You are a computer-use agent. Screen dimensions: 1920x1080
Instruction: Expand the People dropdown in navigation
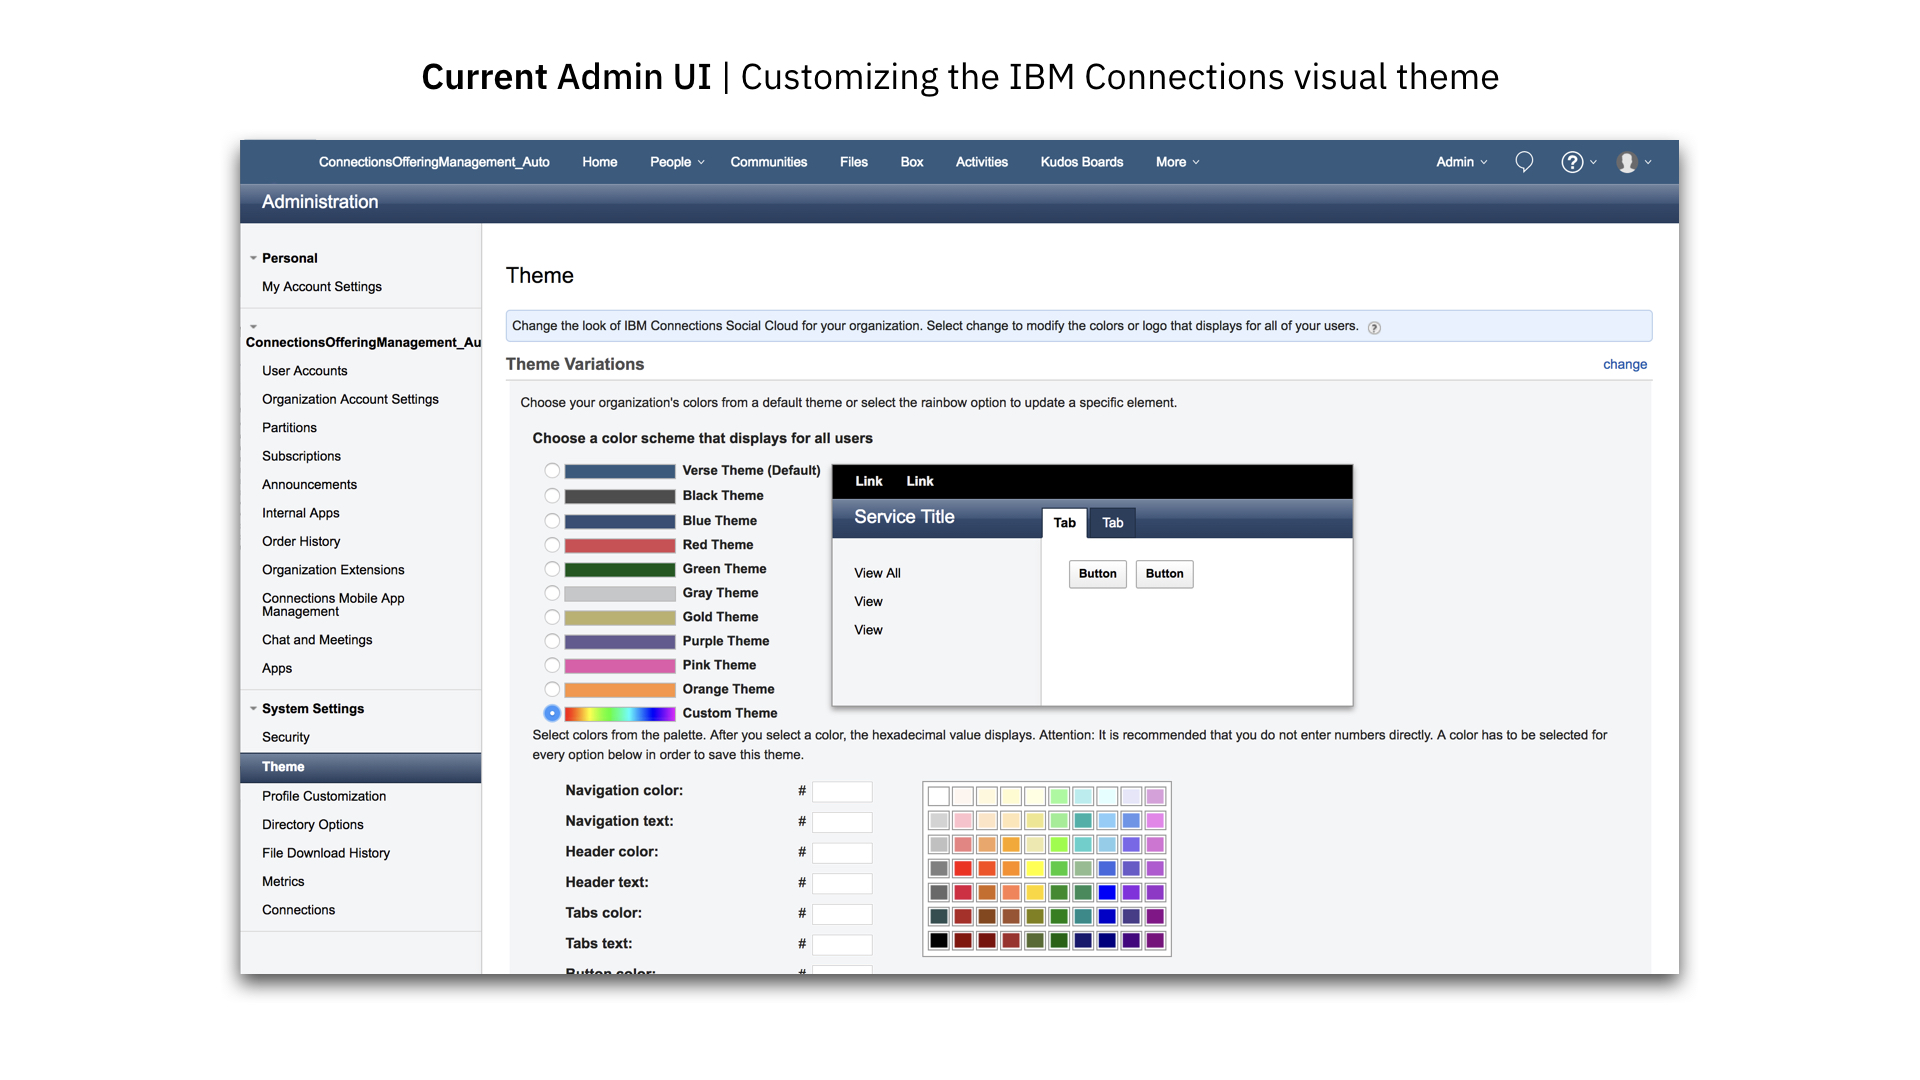[677, 162]
